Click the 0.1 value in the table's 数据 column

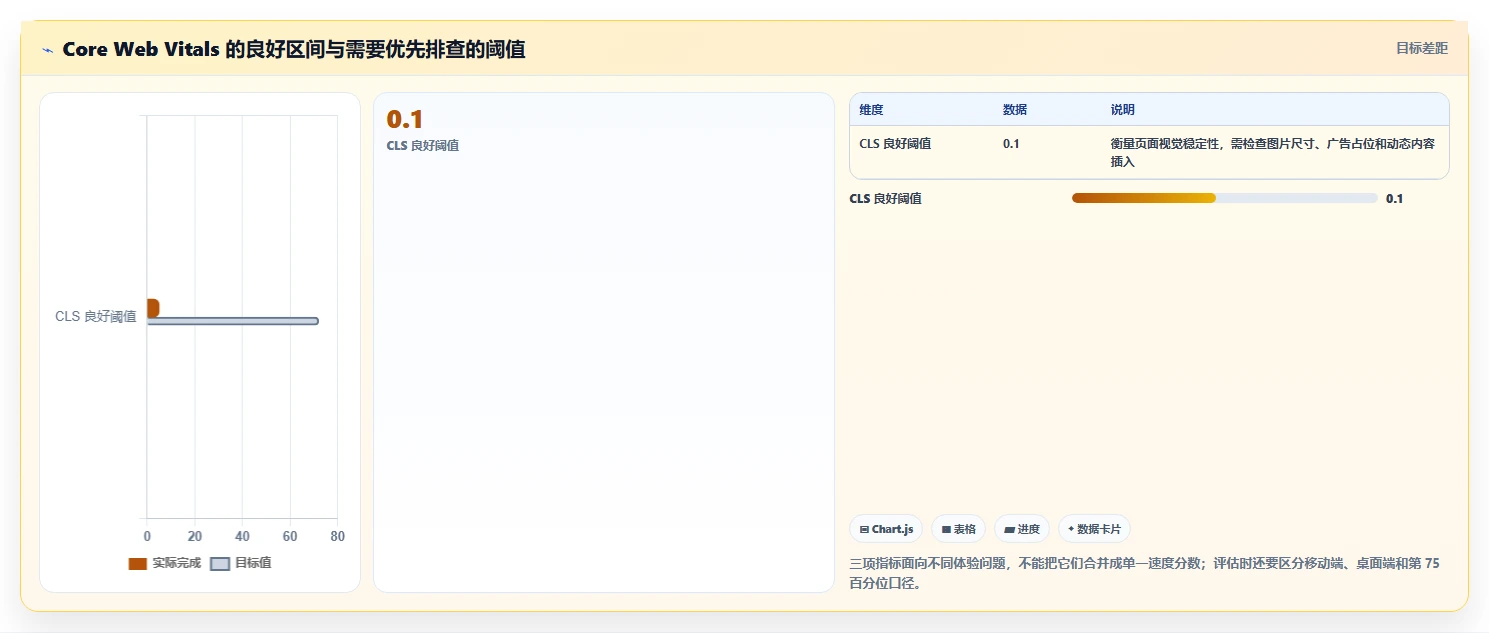click(1011, 144)
